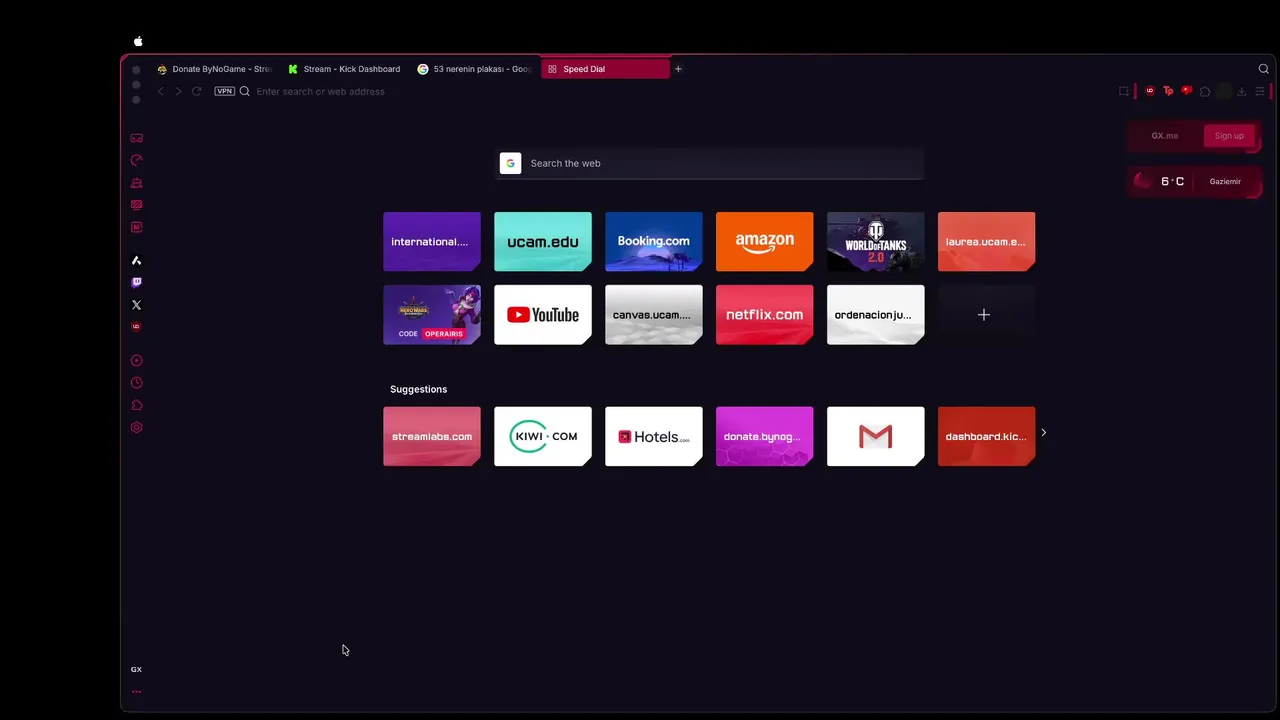1280x720 pixels.
Task: Open the red tag toolbar extension
Action: (x=1187, y=91)
